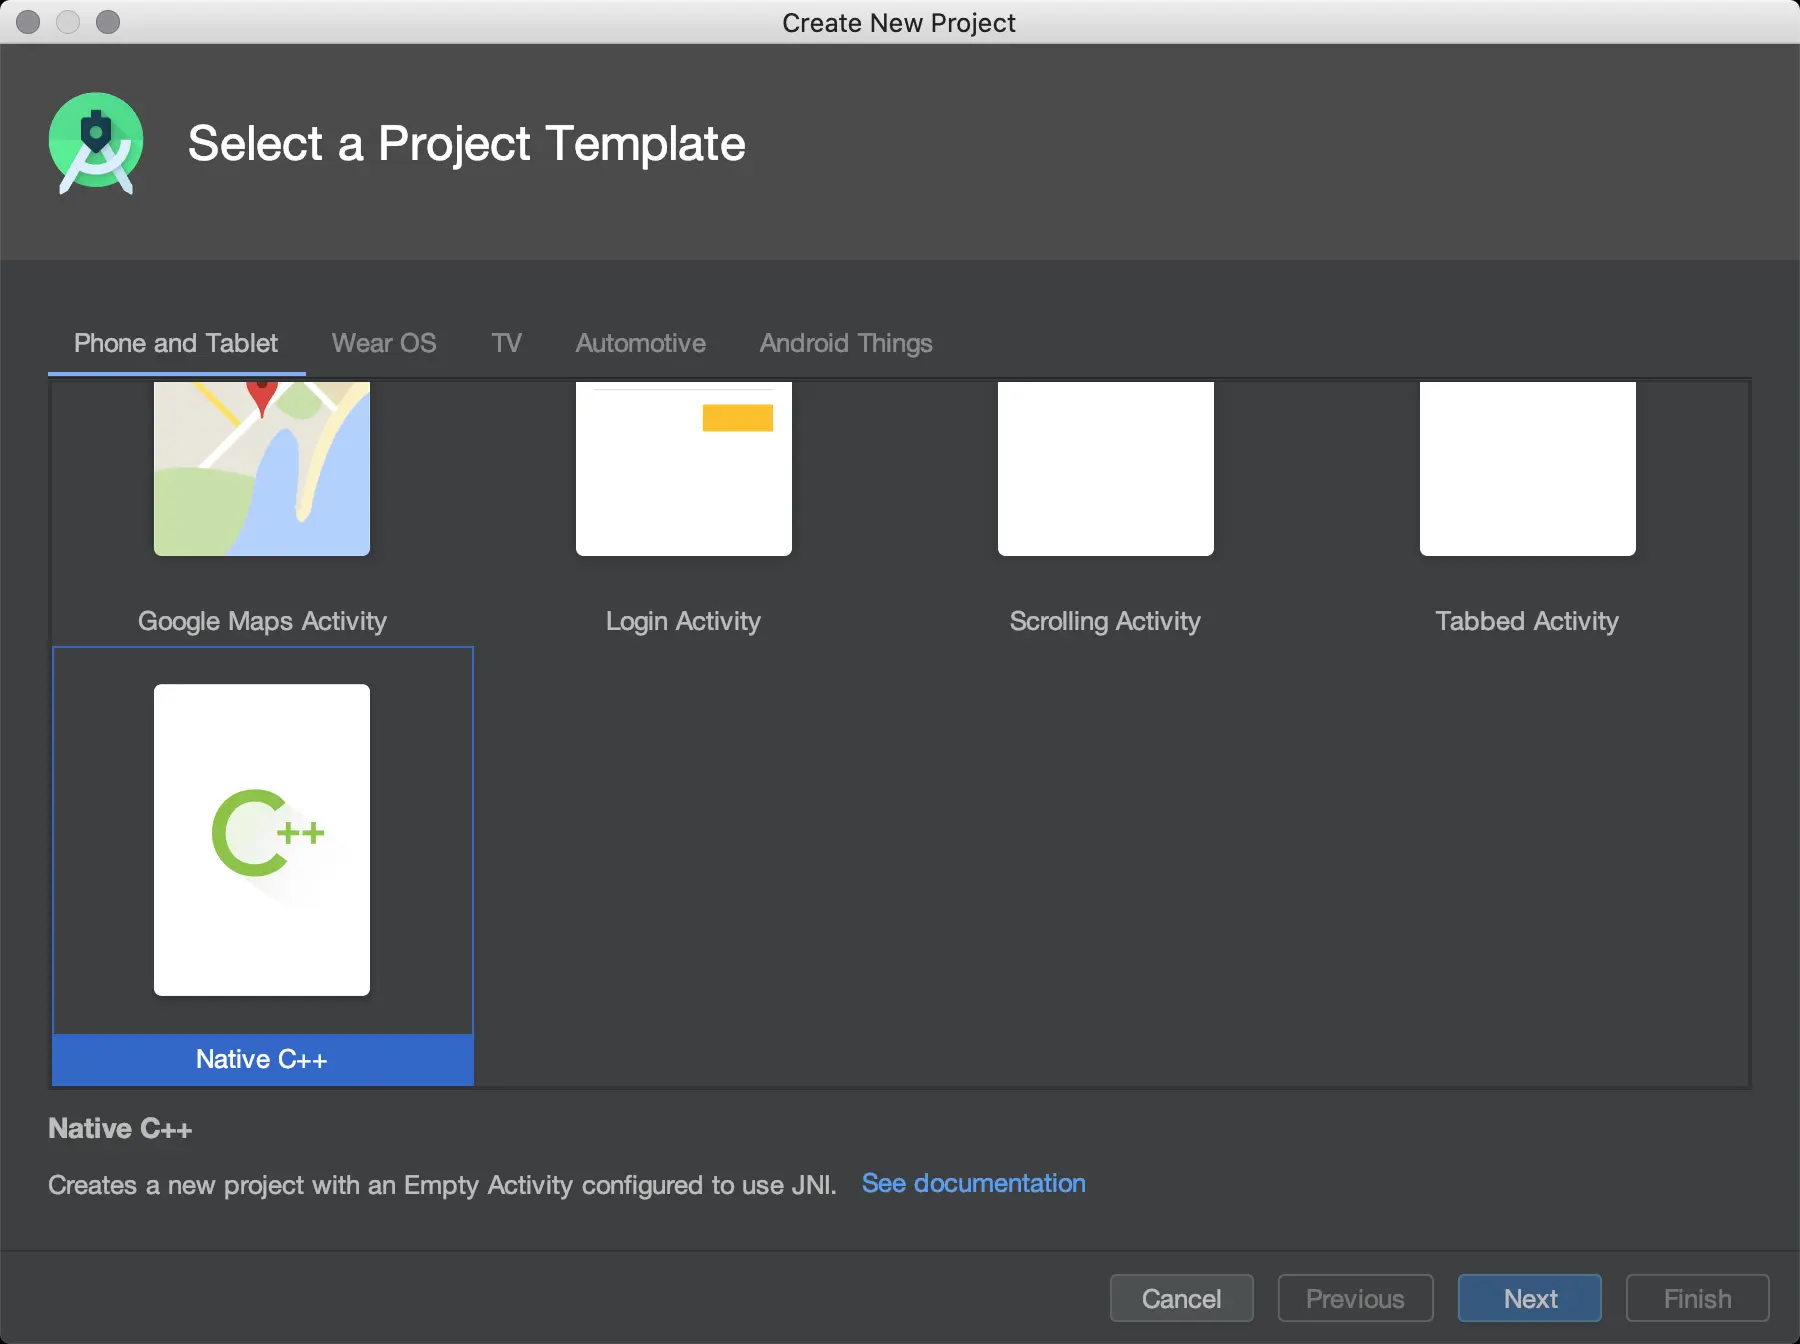Image resolution: width=1800 pixels, height=1344 pixels.
Task: Go back using the Previous button
Action: pos(1355,1298)
